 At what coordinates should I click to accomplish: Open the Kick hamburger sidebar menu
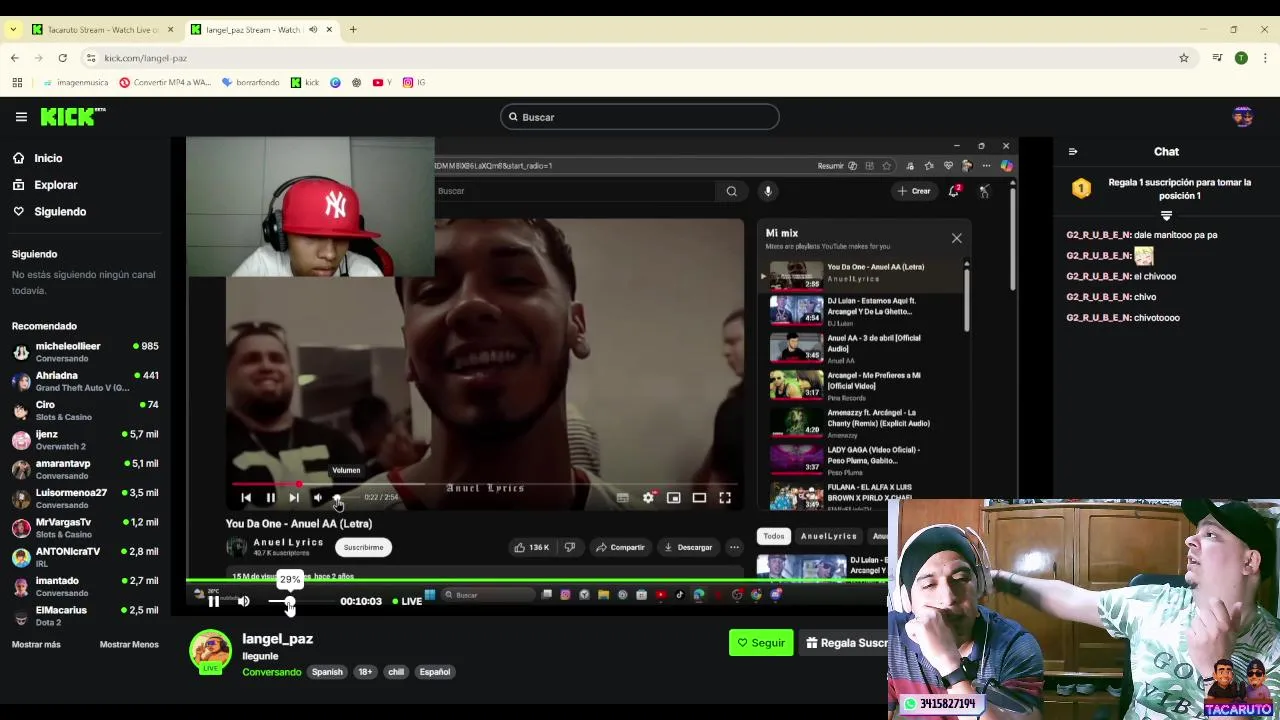click(21, 117)
